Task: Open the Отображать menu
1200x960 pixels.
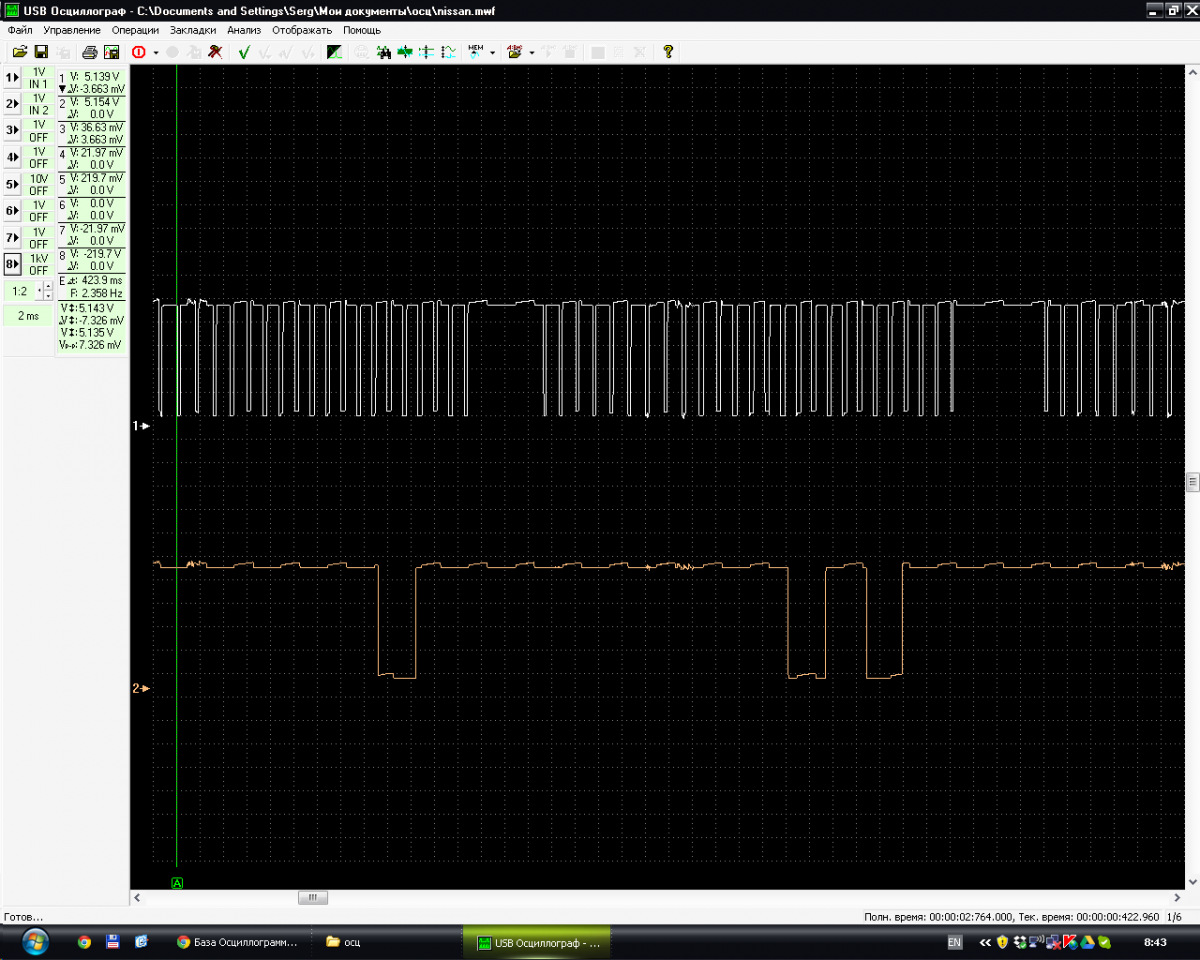Action: tap(302, 30)
